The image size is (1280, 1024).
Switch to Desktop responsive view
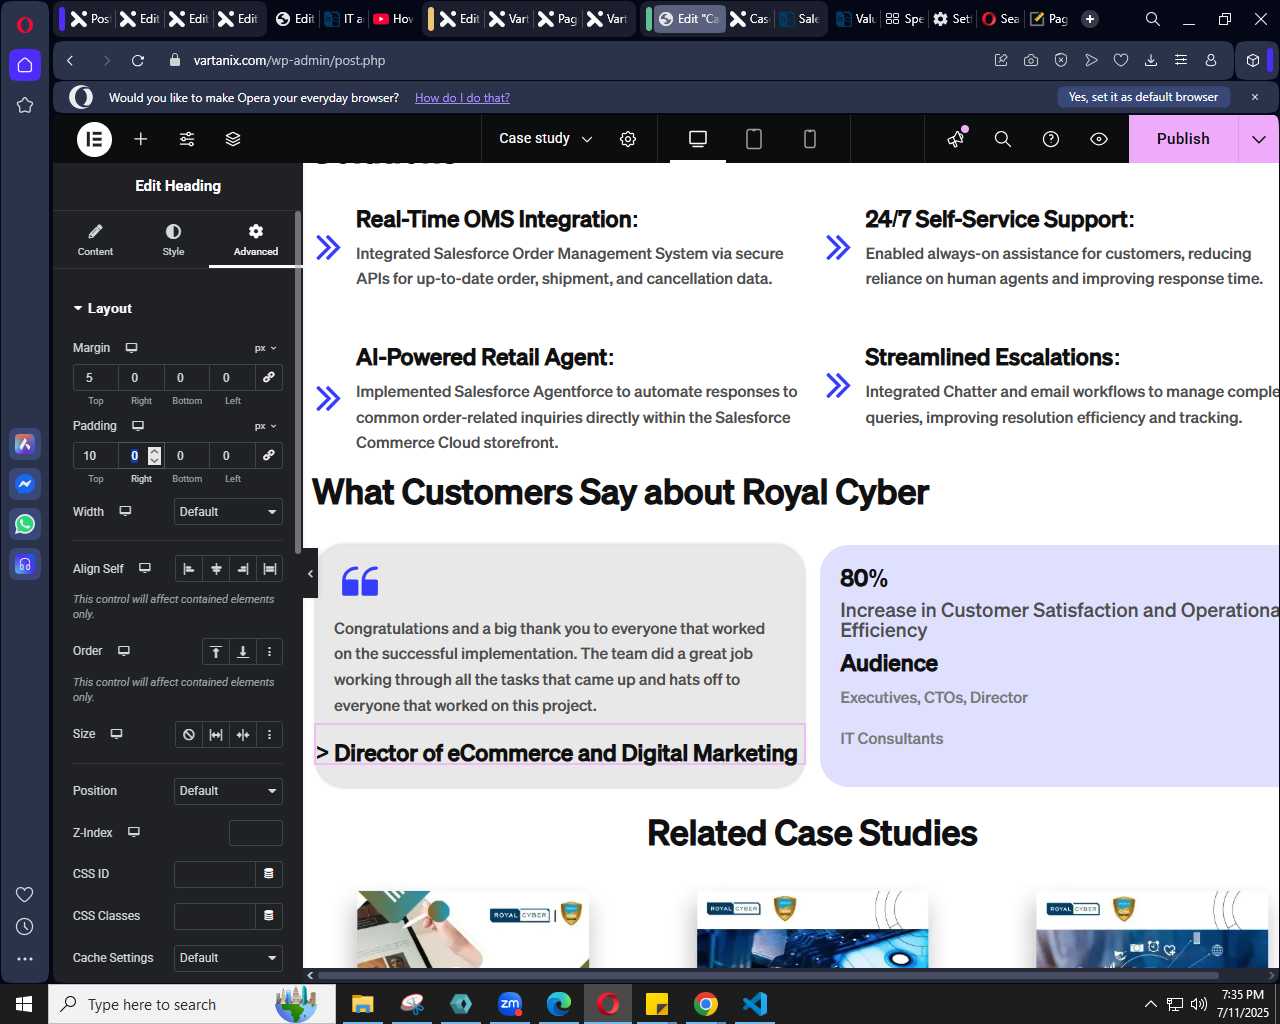coord(698,139)
